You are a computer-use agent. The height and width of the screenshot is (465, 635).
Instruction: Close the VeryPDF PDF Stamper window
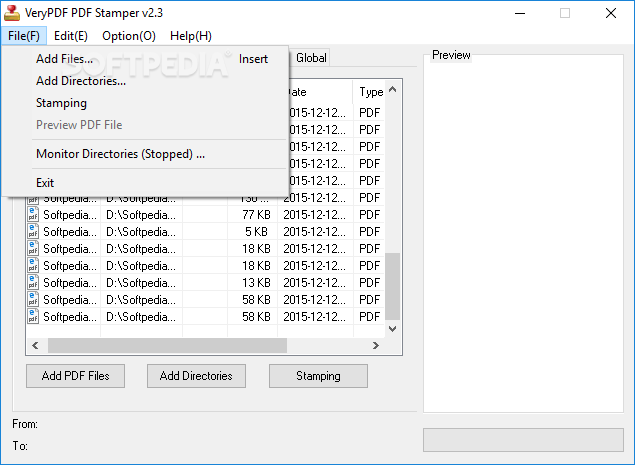[611, 13]
